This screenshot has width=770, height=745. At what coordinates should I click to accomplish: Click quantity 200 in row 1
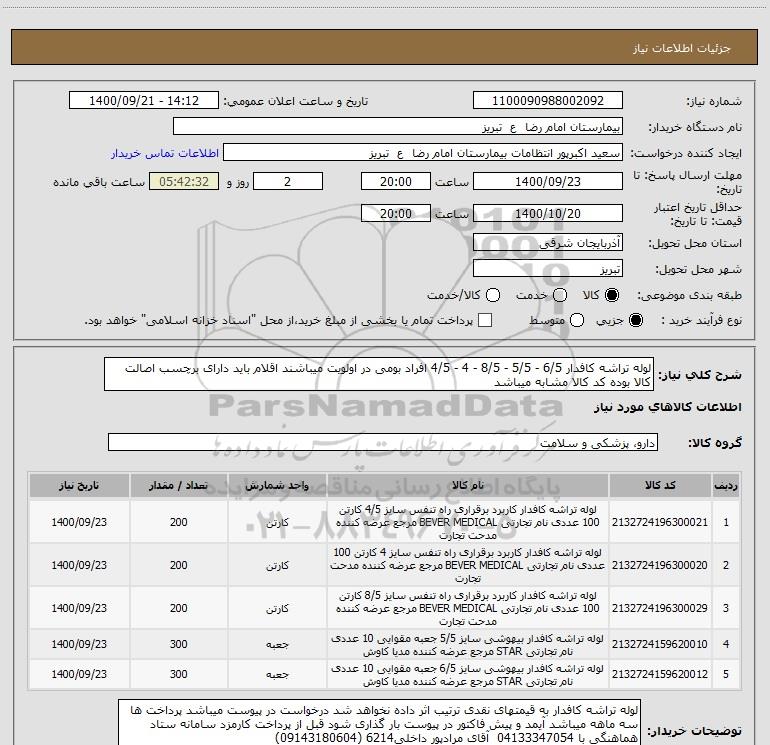(179, 522)
